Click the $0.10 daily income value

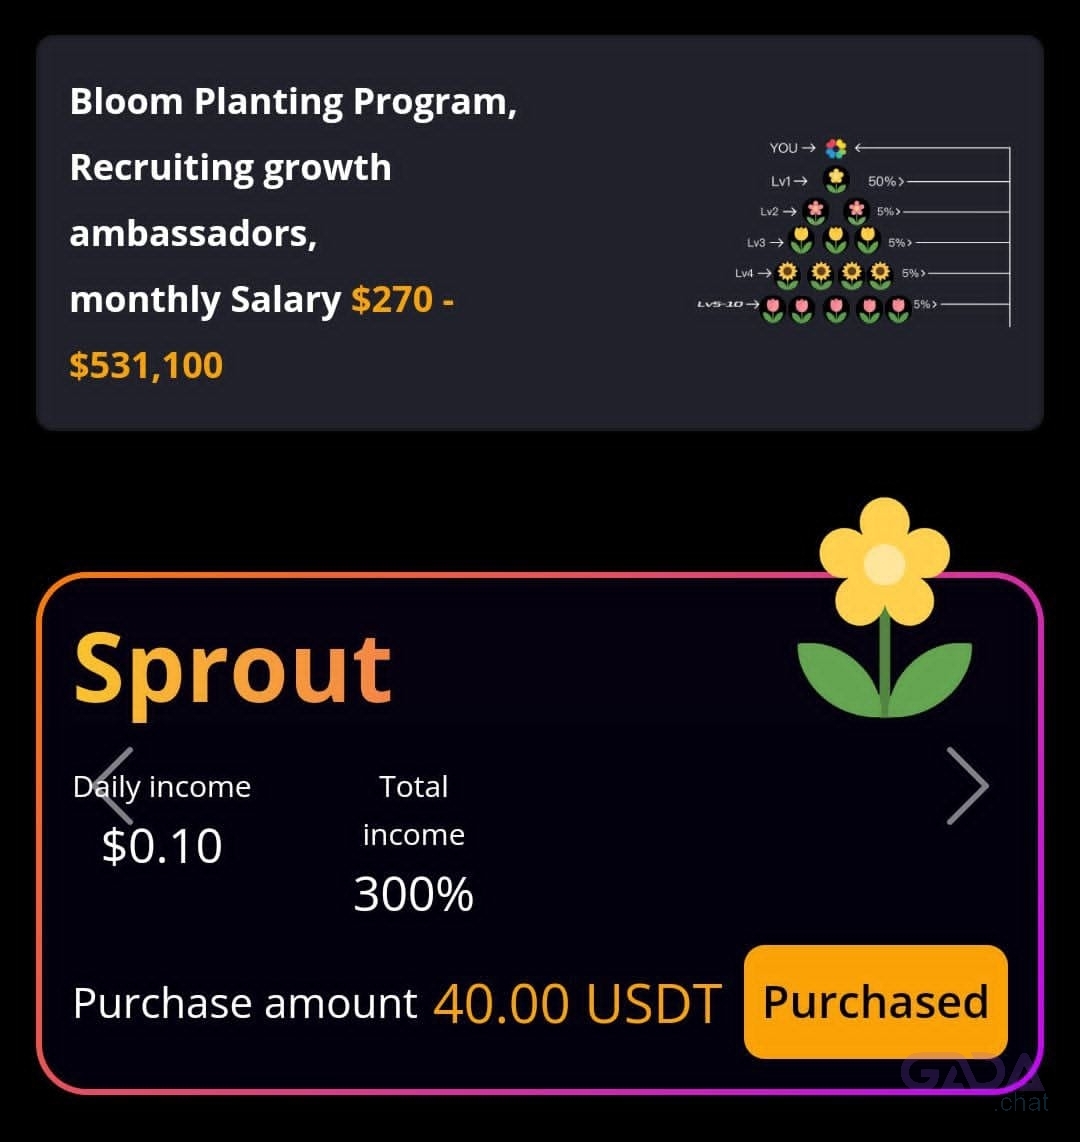point(162,846)
